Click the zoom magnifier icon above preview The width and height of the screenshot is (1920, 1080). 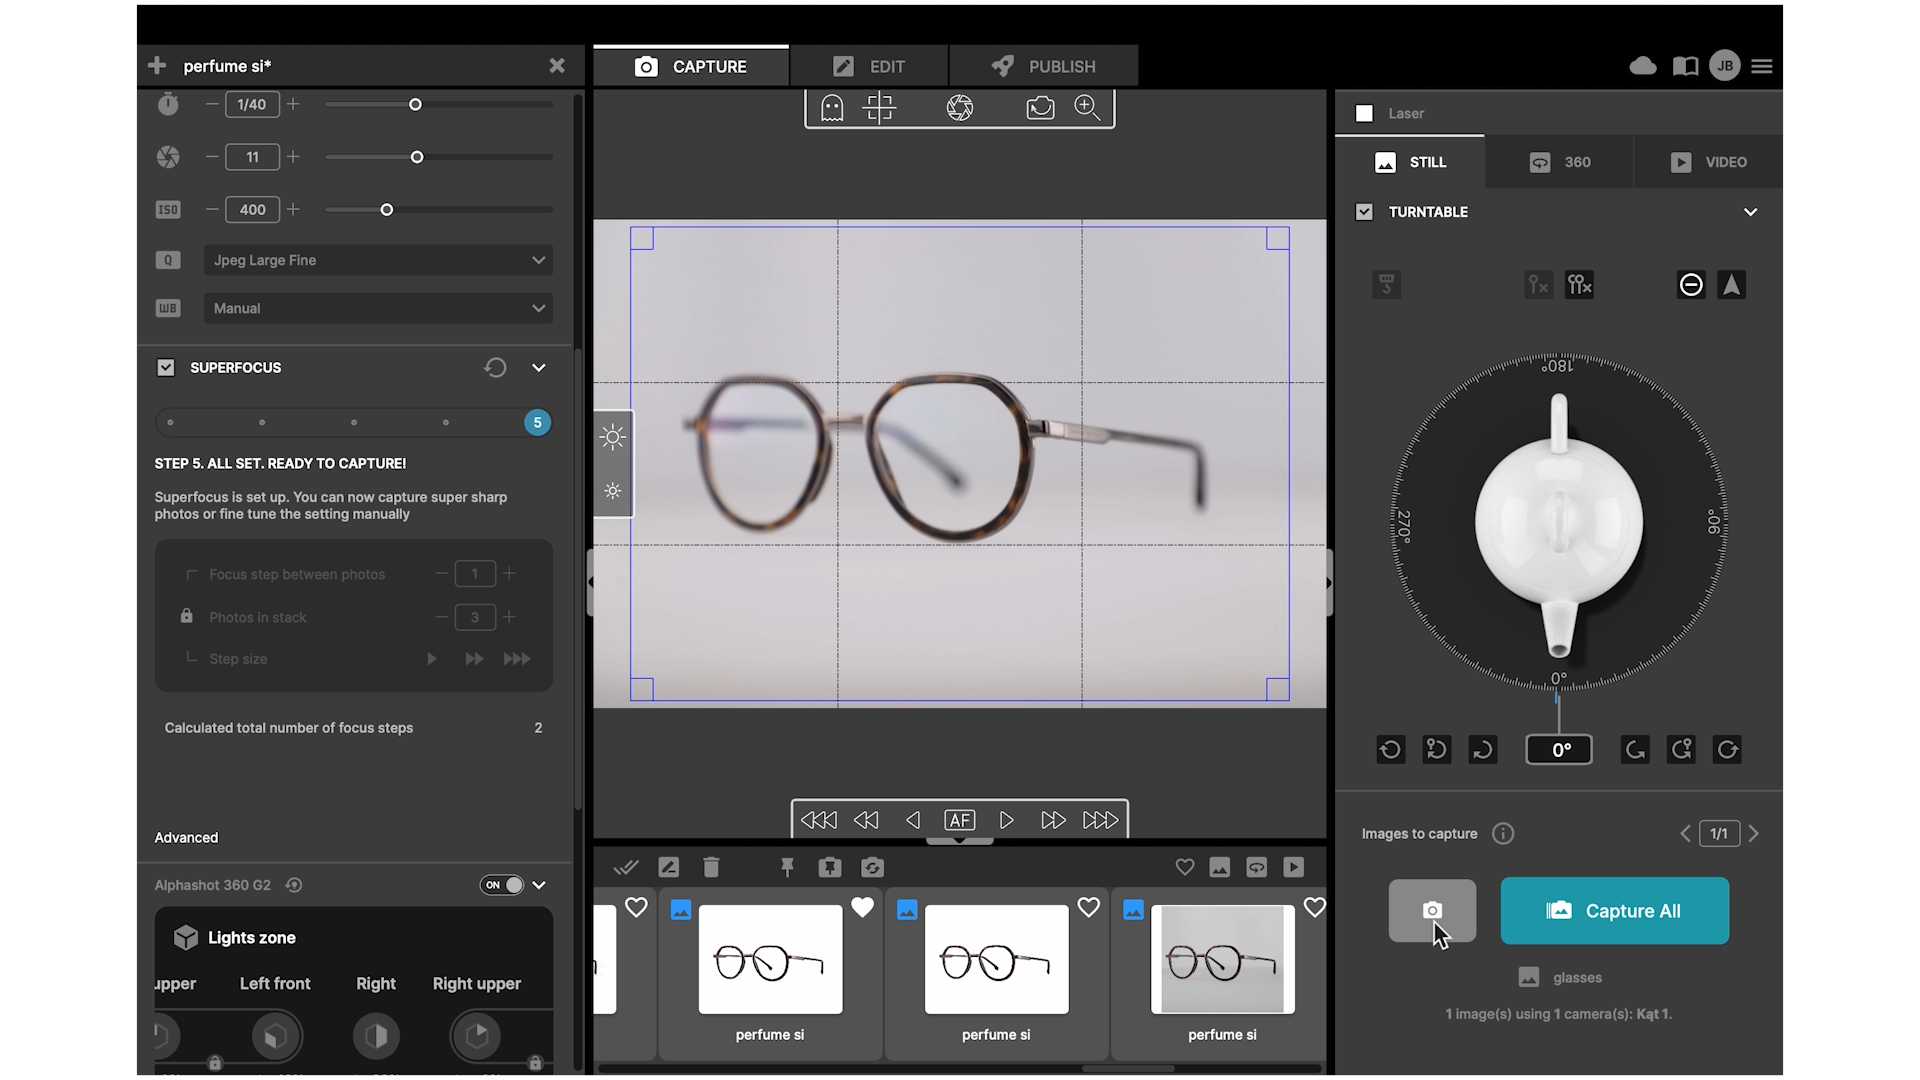click(x=1087, y=108)
